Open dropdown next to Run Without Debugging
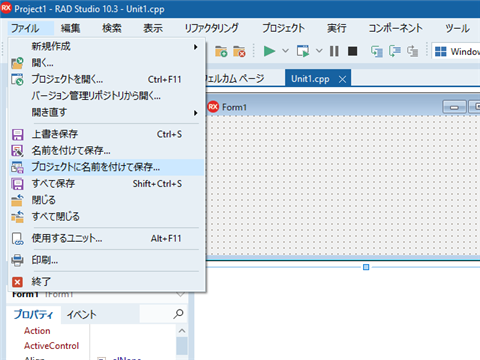The image size is (480, 360). (319, 51)
